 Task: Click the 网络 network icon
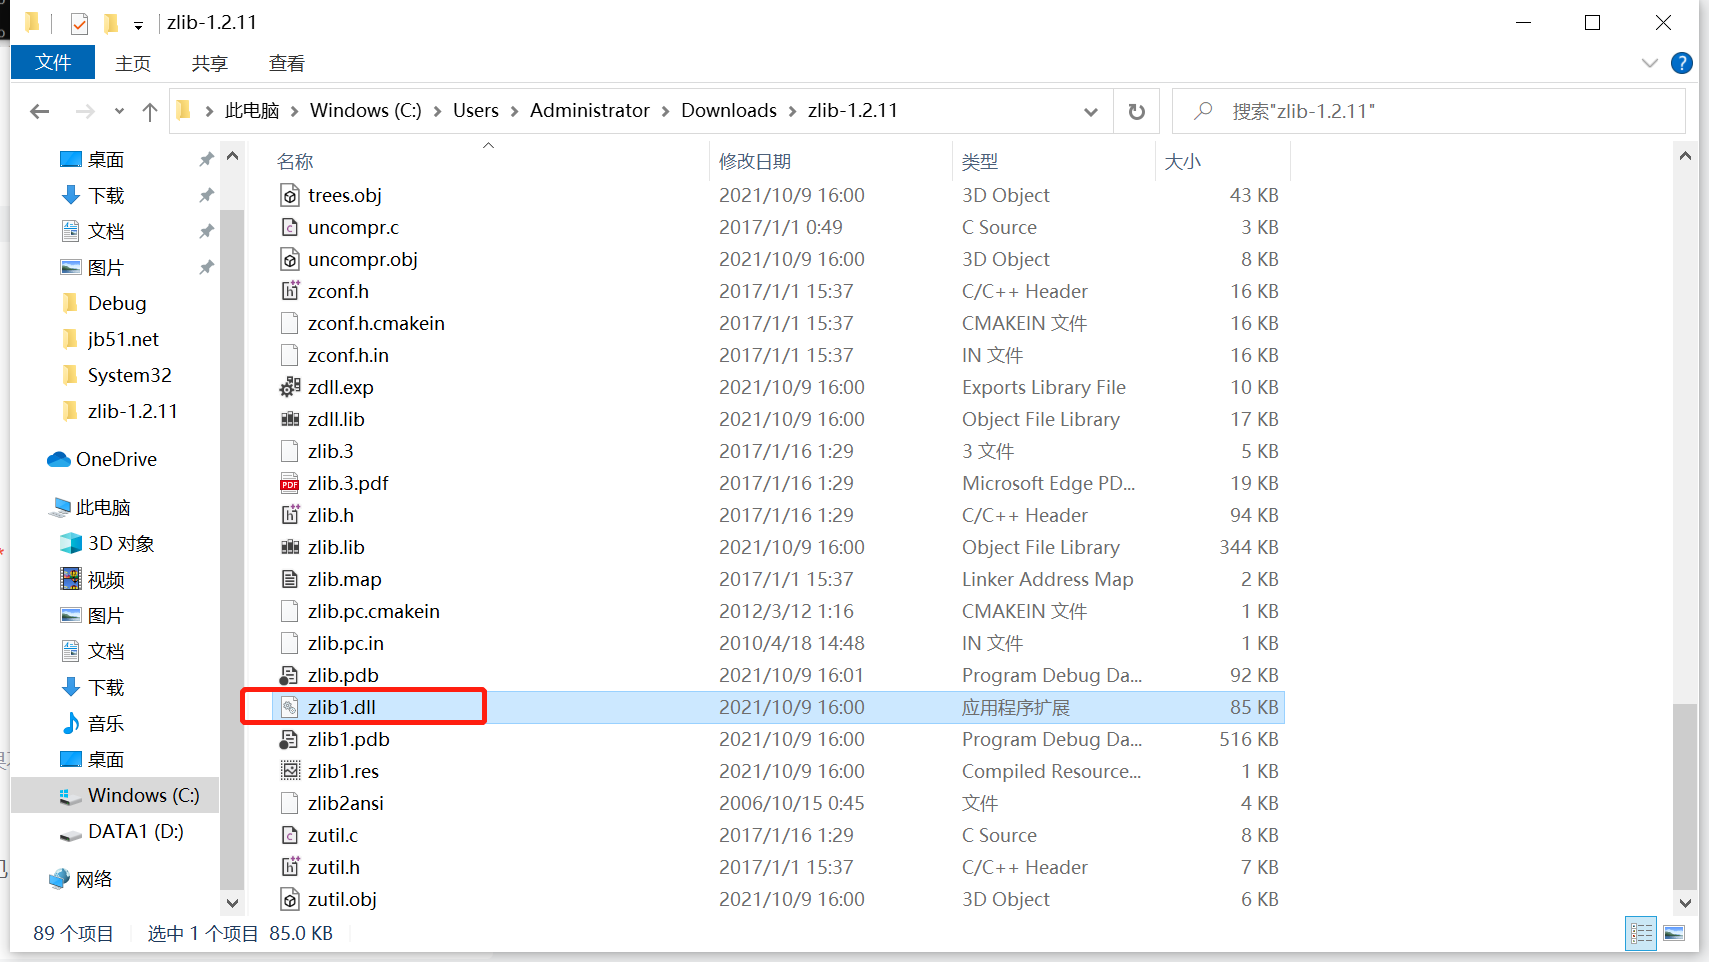(x=59, y=879)
